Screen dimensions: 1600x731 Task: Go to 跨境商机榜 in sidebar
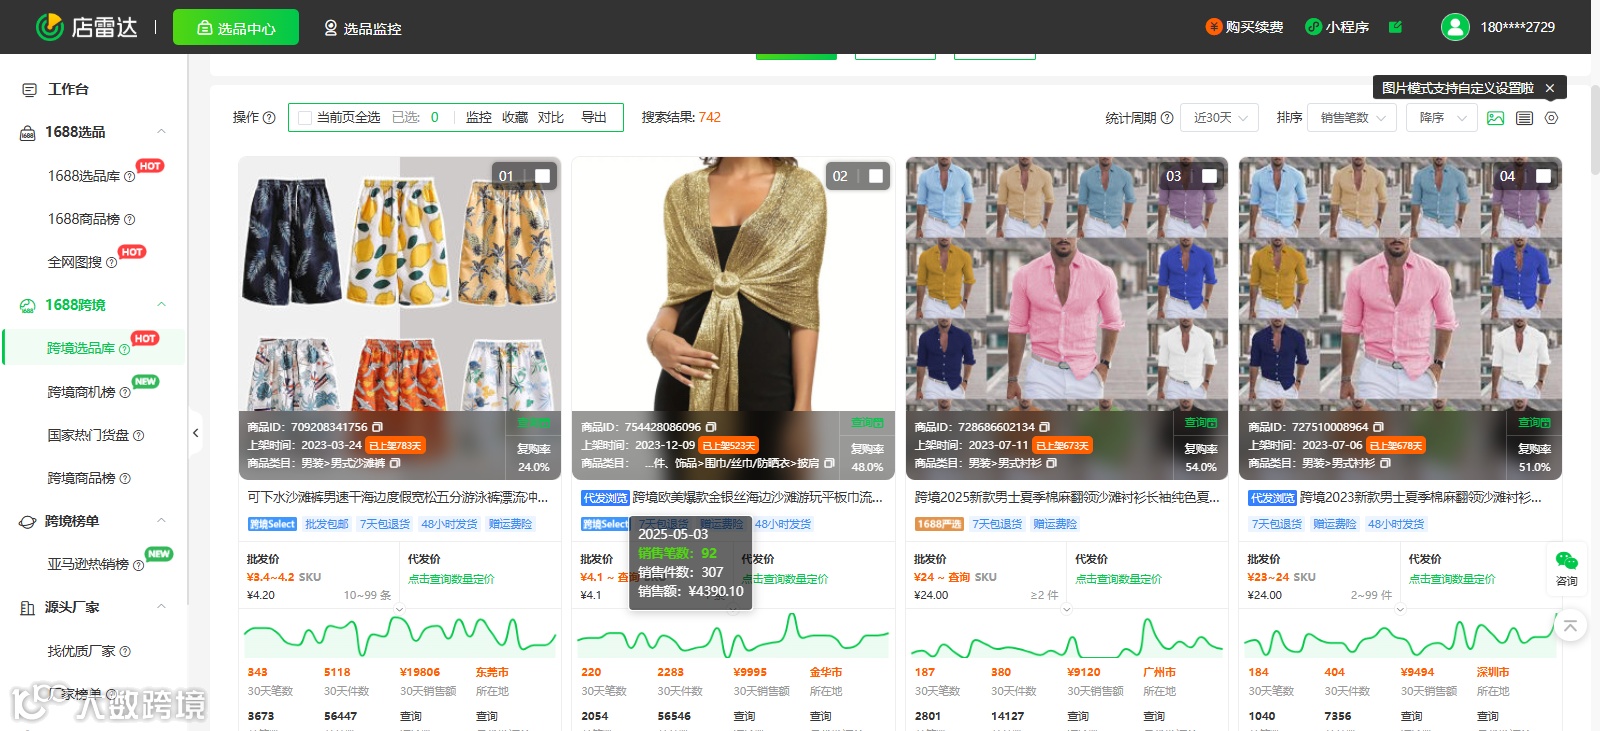[81, 392]
